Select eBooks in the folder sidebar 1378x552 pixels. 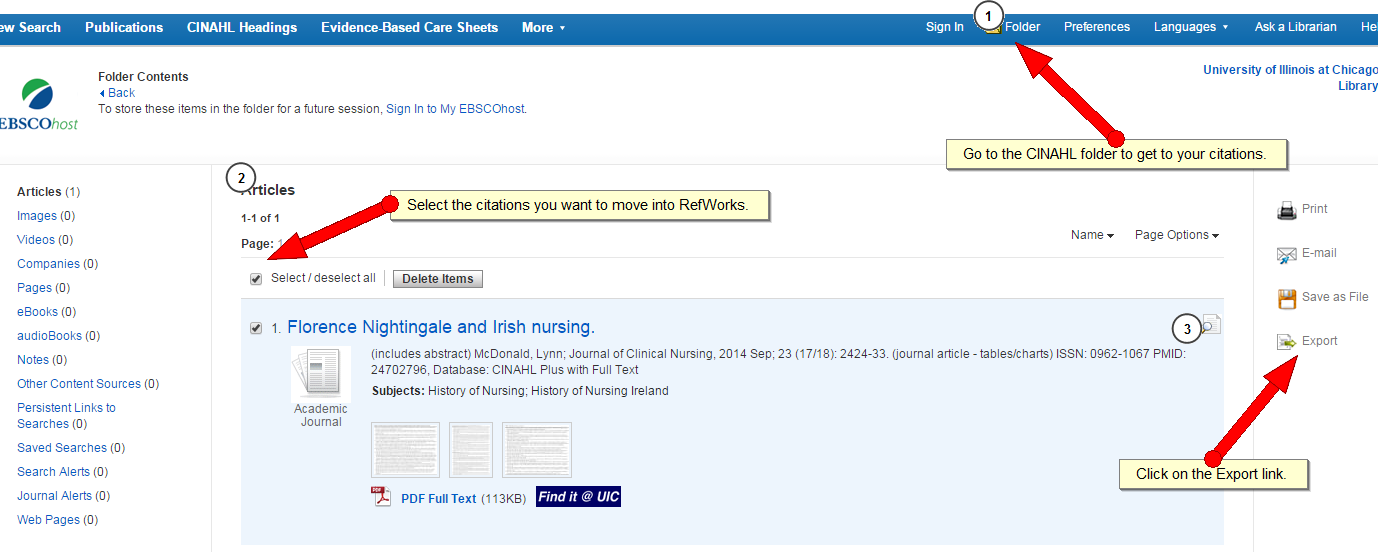click(x=47, y=312)
